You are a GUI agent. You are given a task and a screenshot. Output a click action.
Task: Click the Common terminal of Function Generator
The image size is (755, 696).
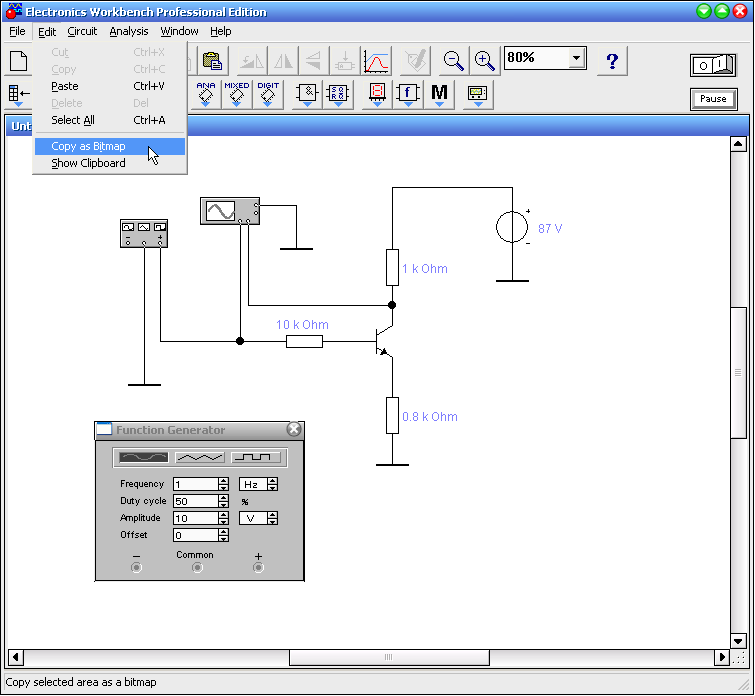pyautogui.click(x=197, y=567)
